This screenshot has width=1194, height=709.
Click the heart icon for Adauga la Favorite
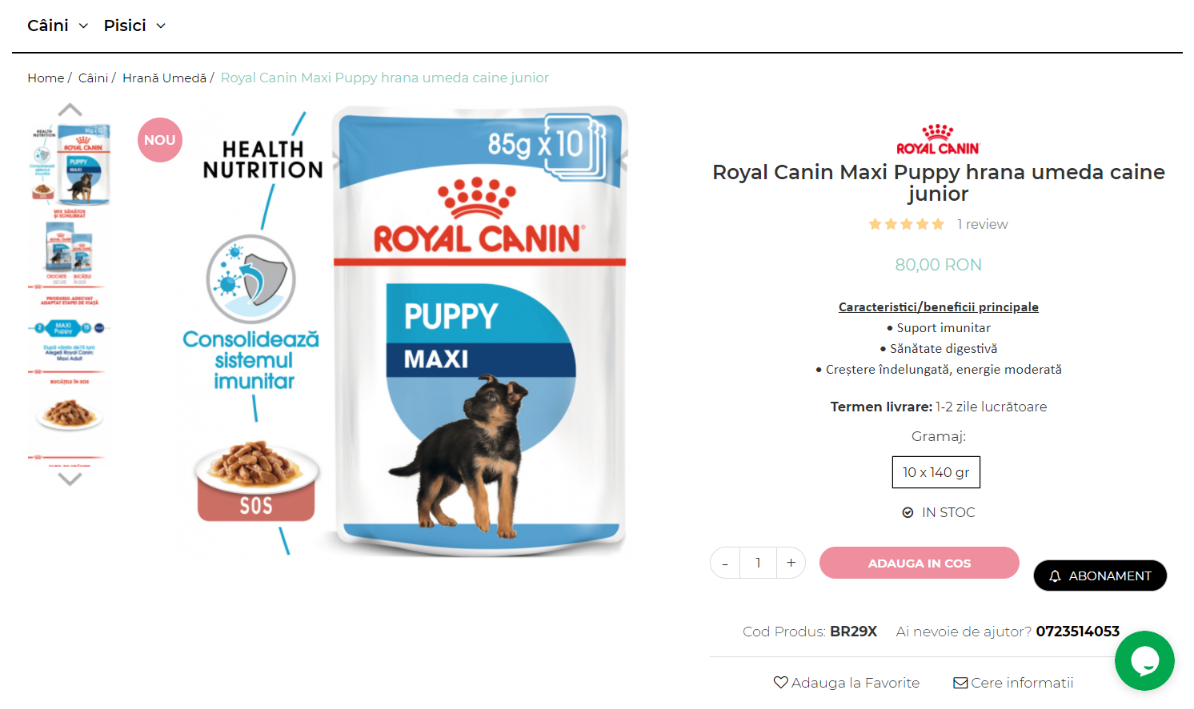(781, 682)
